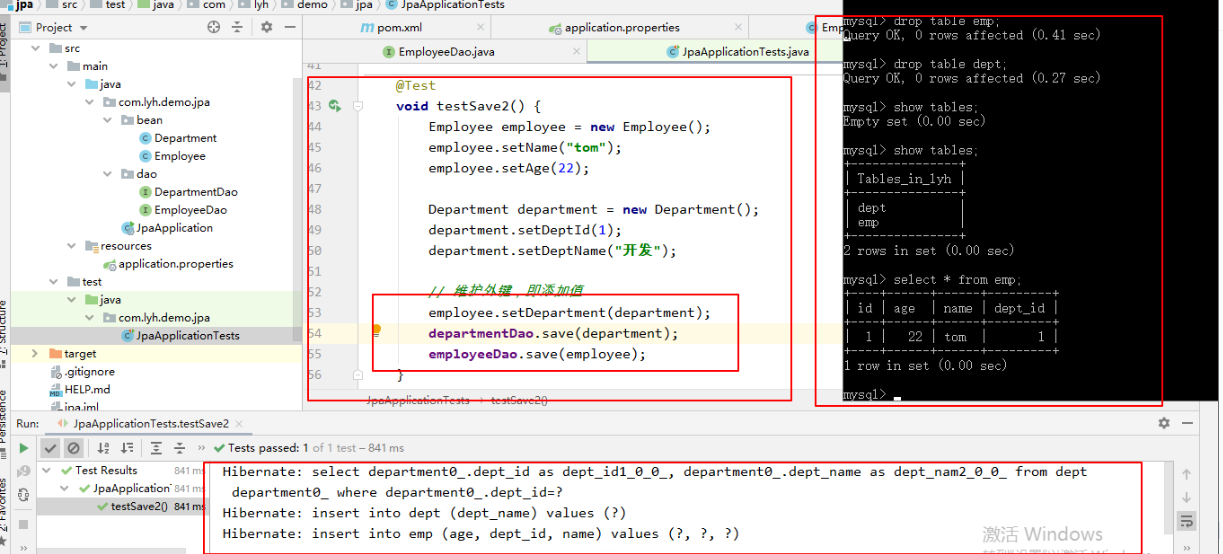Sort test results alphabetically
Viewport: 1223px width, 554px height.
102,448
